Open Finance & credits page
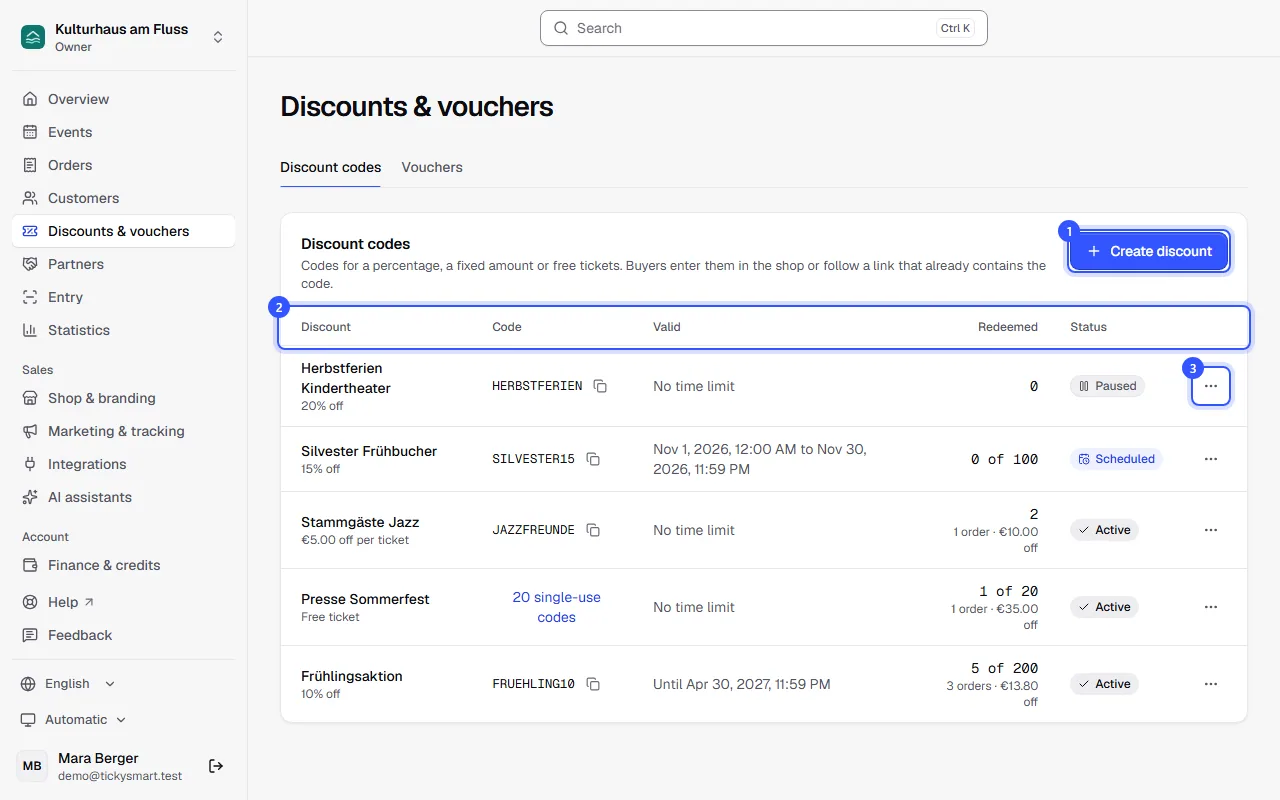Viewport: 1280px width, 800px height. pos(124,565)
